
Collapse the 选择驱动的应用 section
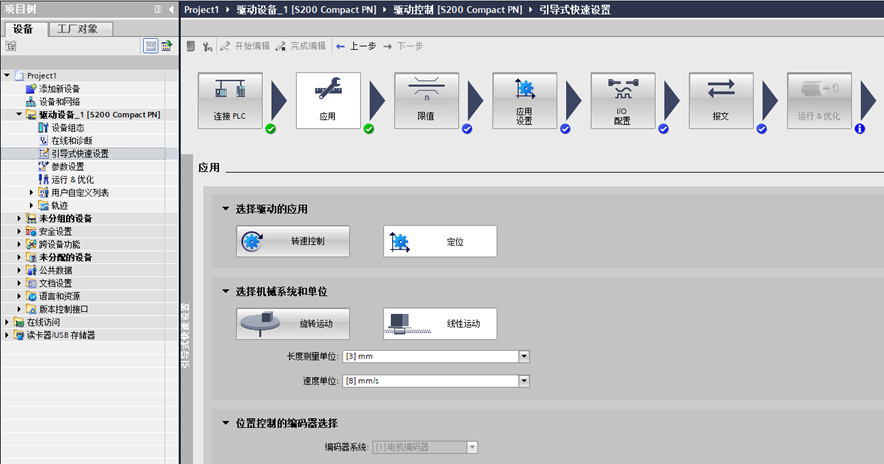click(x=225, y=209)
